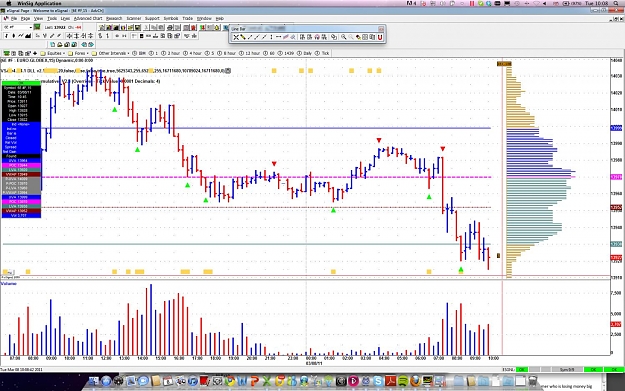Open the Lines menu
The image size is (625, 391).
pos(65,19)
